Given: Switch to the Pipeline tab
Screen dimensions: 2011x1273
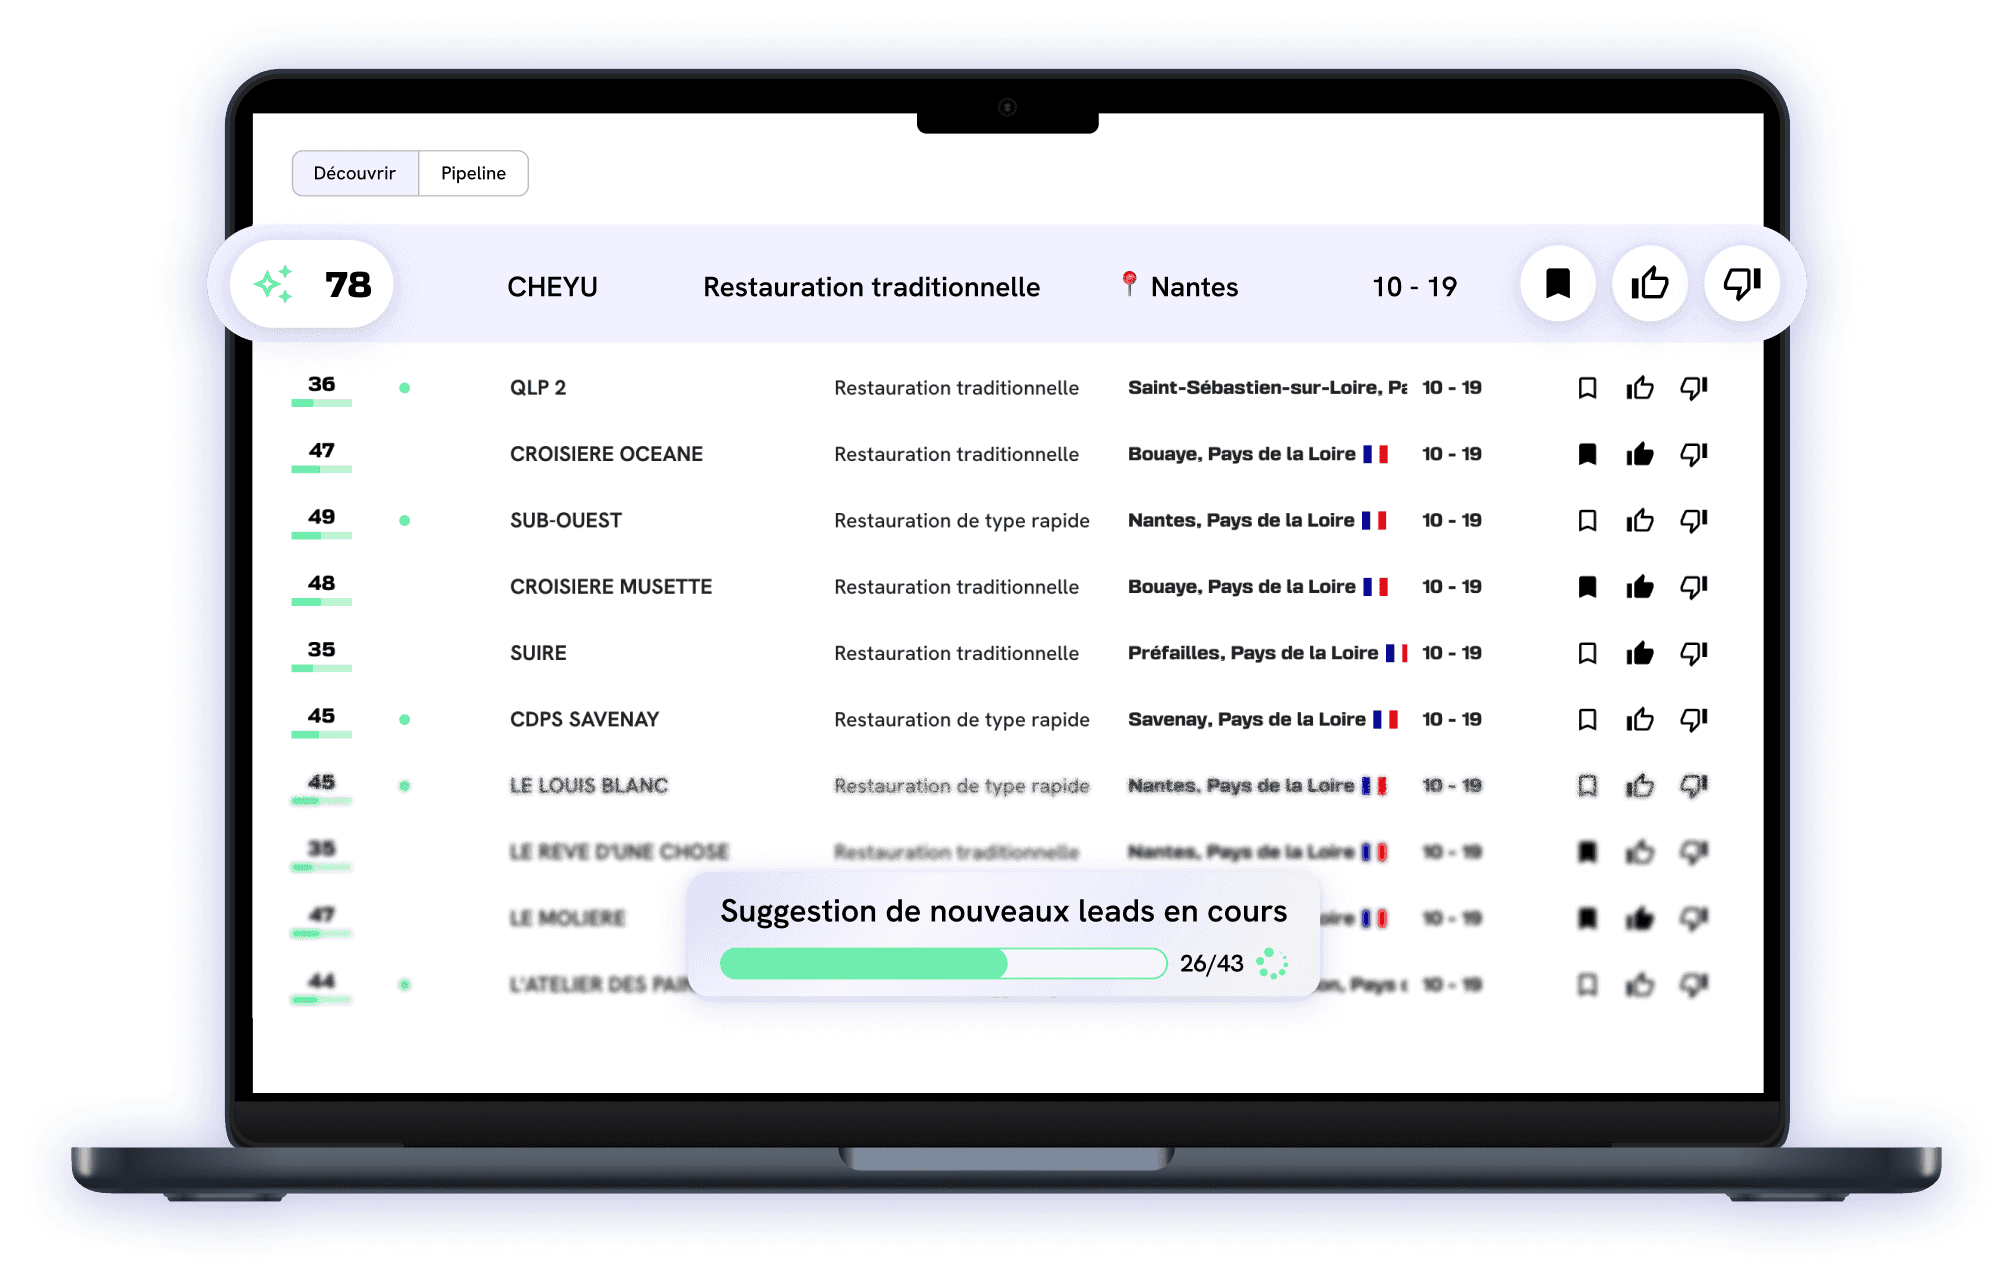Looking at the screenshot, I should tap(473, 174).
